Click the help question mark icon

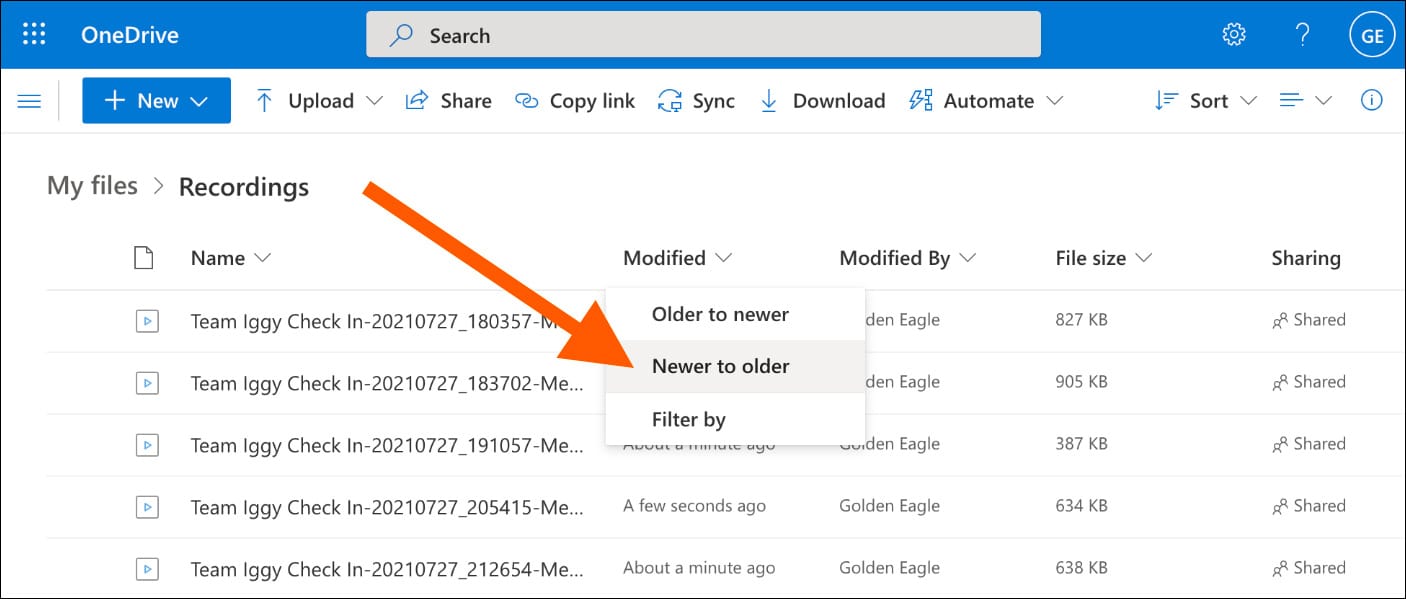pos(1302,35)
